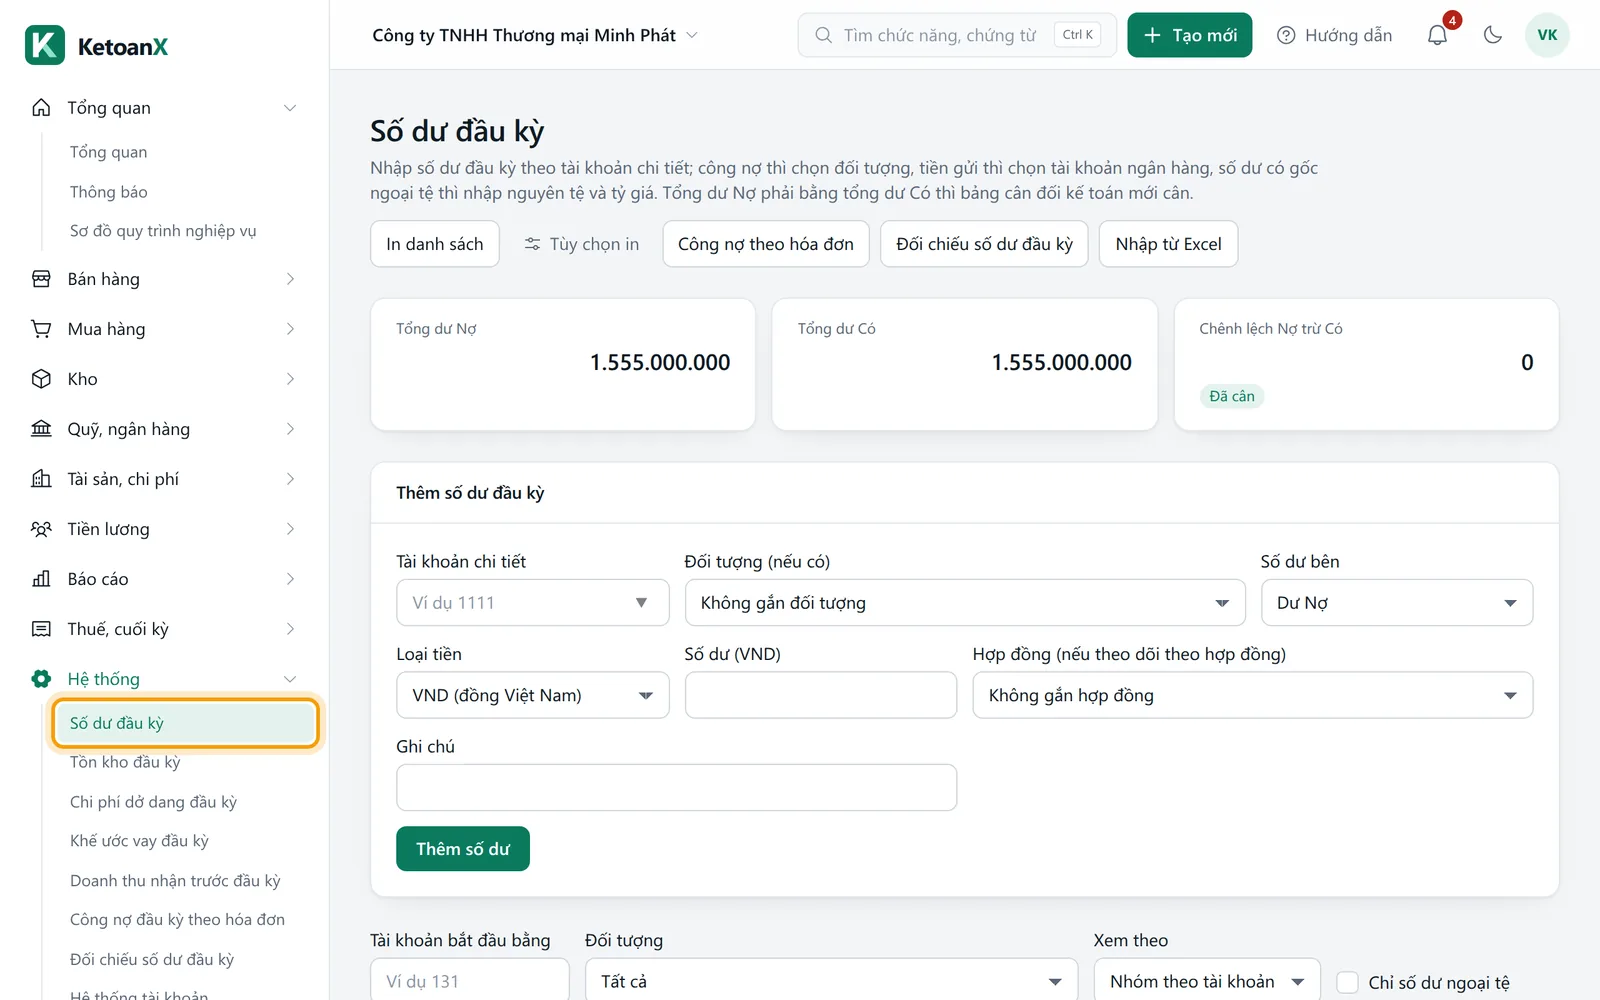
Task: Click Công nợ theo hóa đơn button
Action: point(766,244)
